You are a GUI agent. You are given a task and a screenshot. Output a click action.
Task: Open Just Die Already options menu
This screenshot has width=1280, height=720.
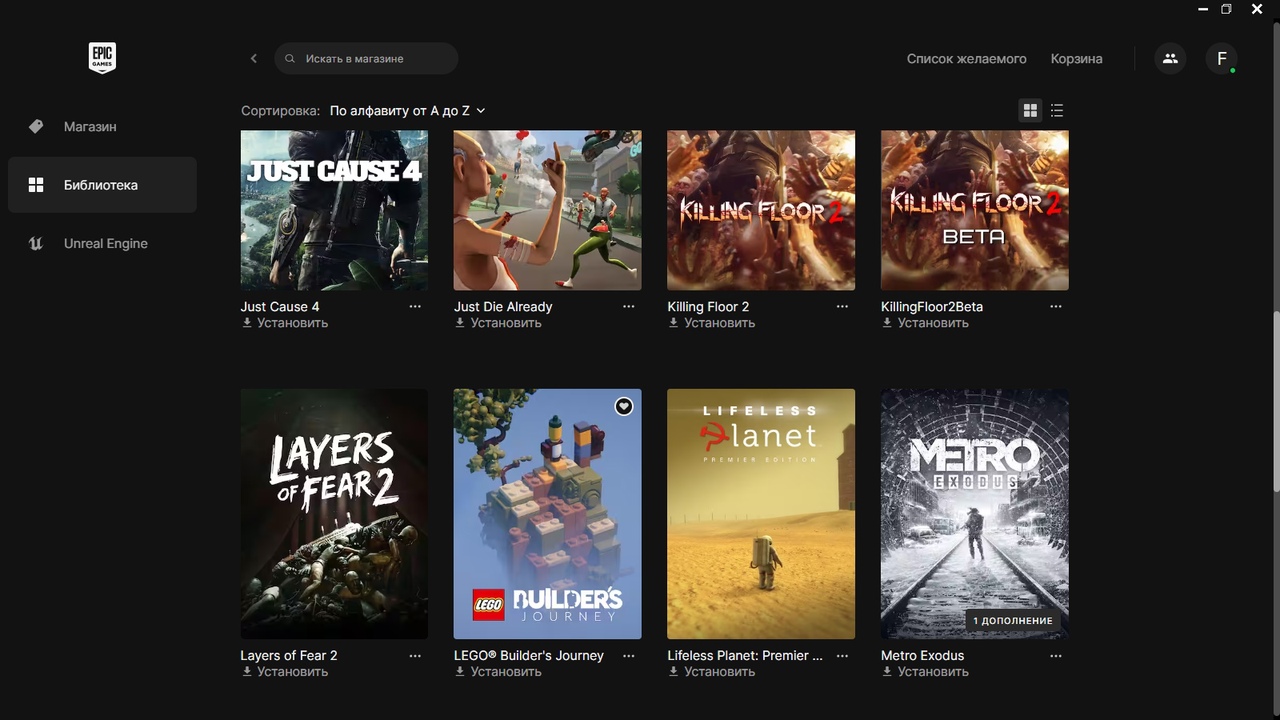629,307
